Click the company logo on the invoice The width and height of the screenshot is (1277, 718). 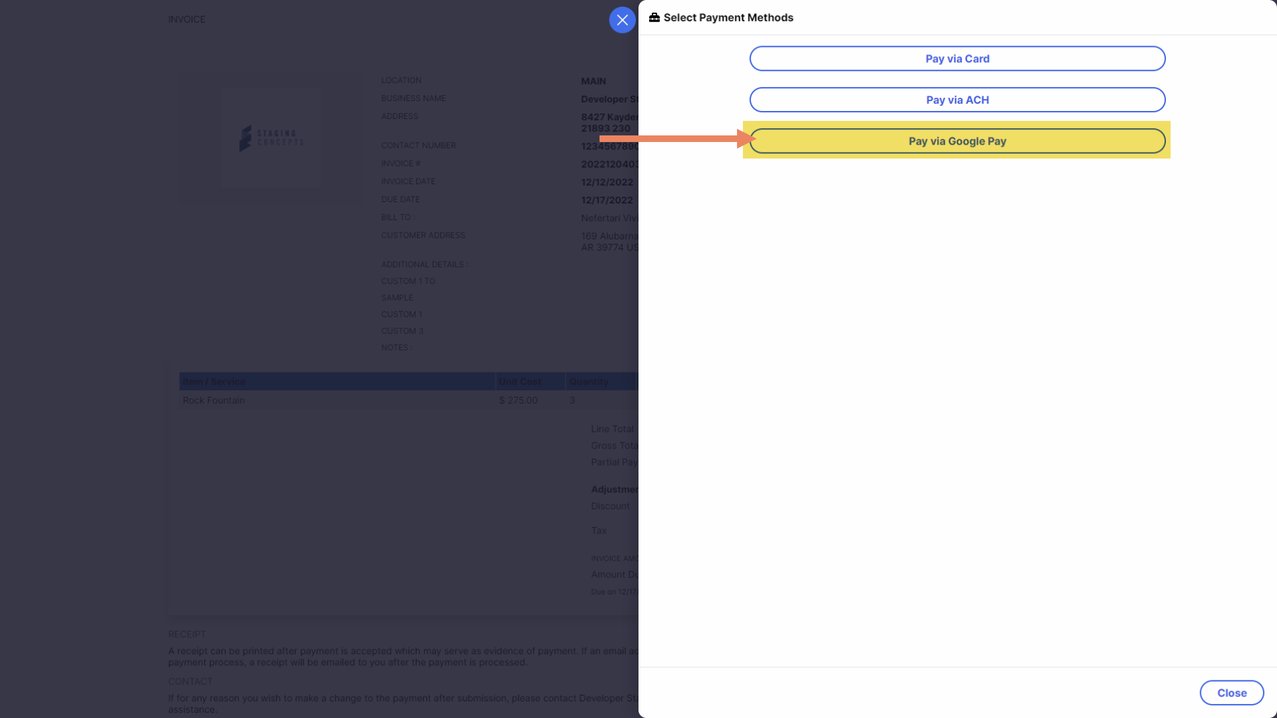point(271,138)
